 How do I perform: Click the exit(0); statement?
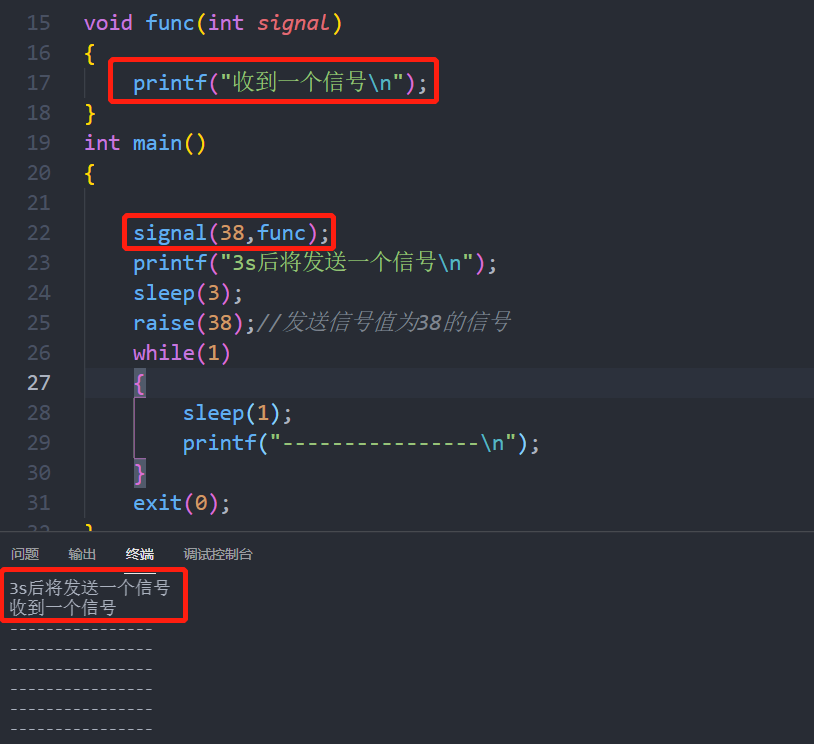181,503
